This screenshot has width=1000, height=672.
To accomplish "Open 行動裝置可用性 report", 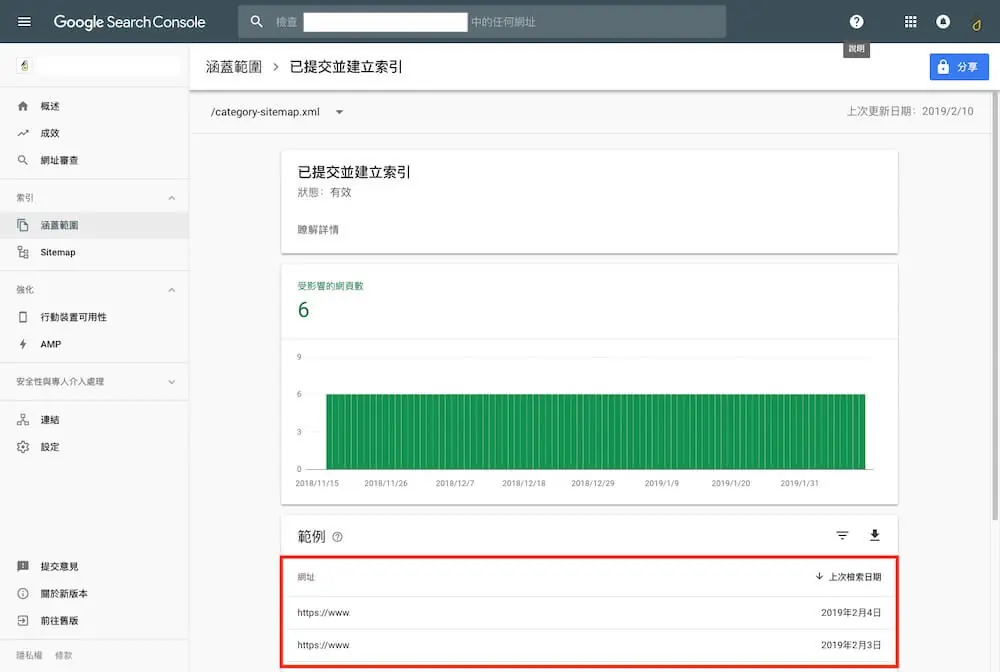I will click(94, 317).
